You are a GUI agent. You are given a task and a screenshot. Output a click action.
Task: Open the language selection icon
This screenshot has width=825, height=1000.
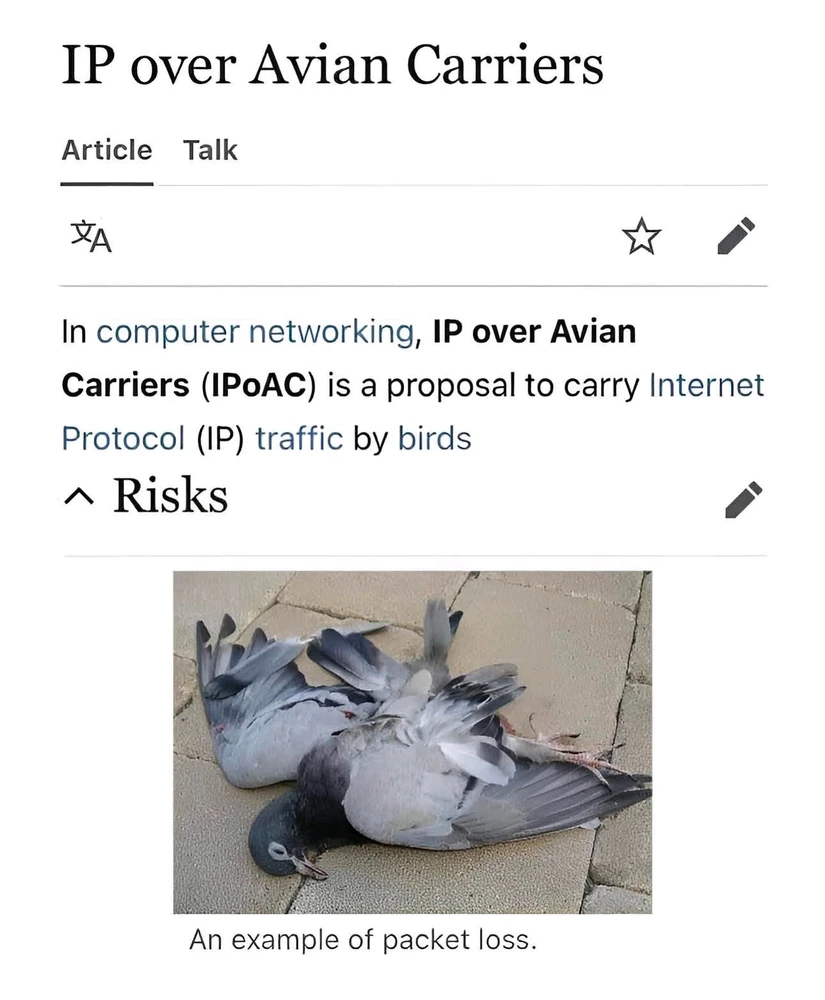(91, 237)
